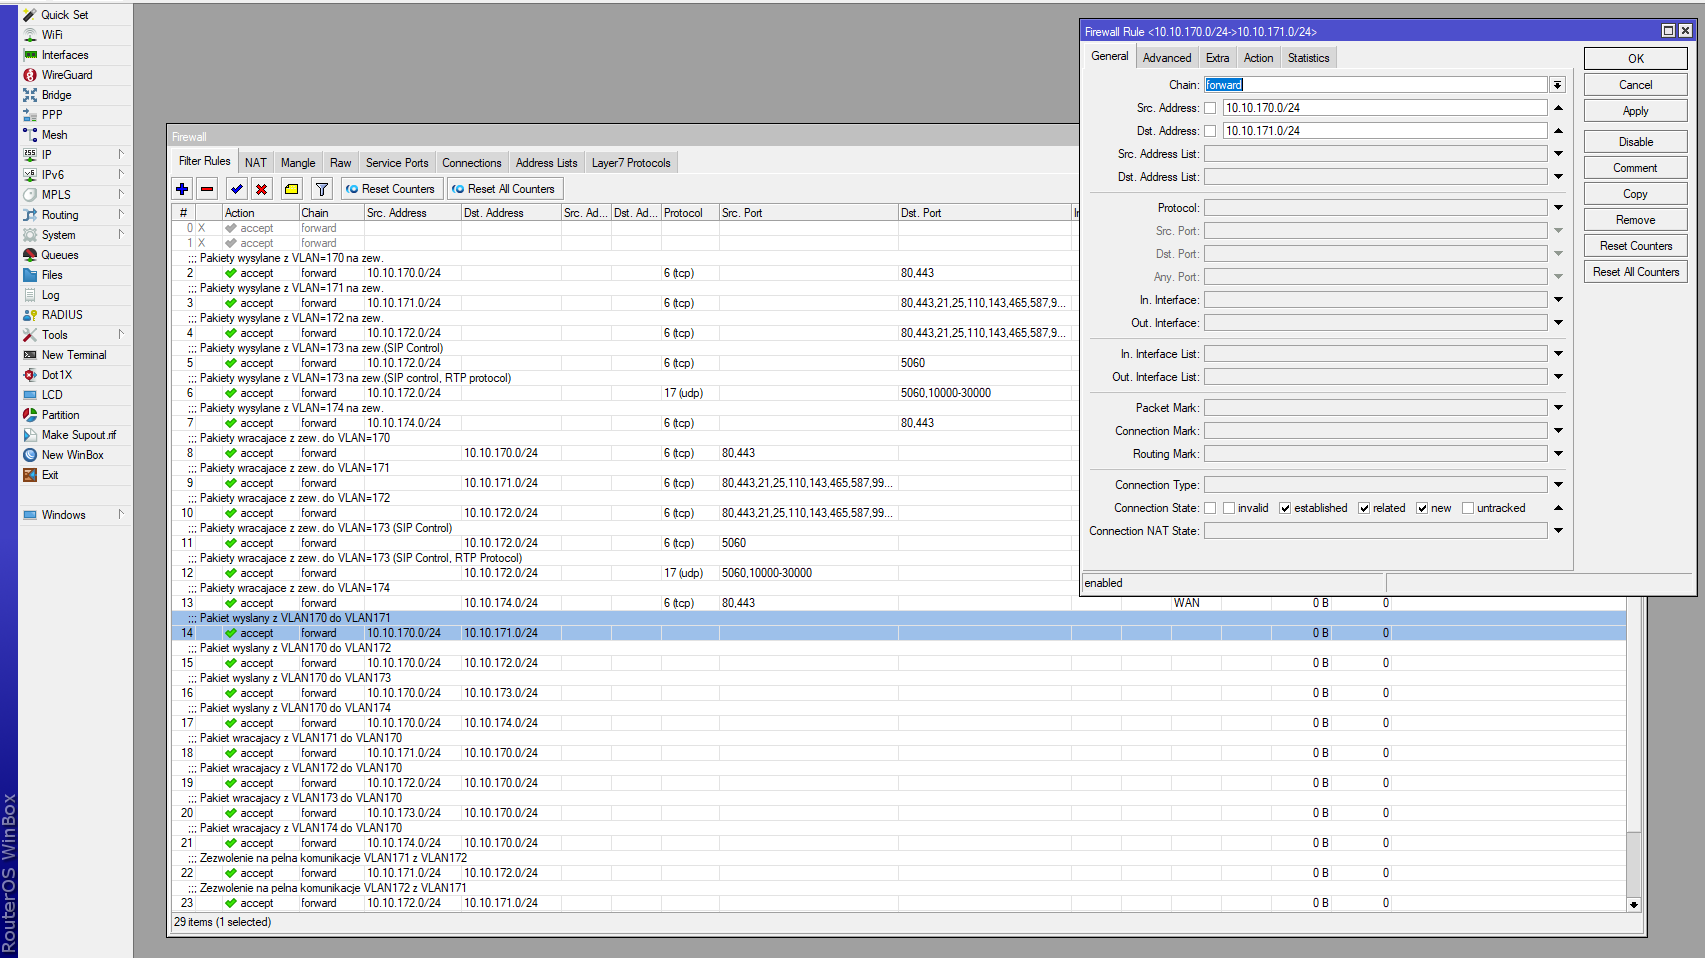This screenshot has height=958, width=1705.
Task: Open the filter funnel icon
Action: point(322,189)
